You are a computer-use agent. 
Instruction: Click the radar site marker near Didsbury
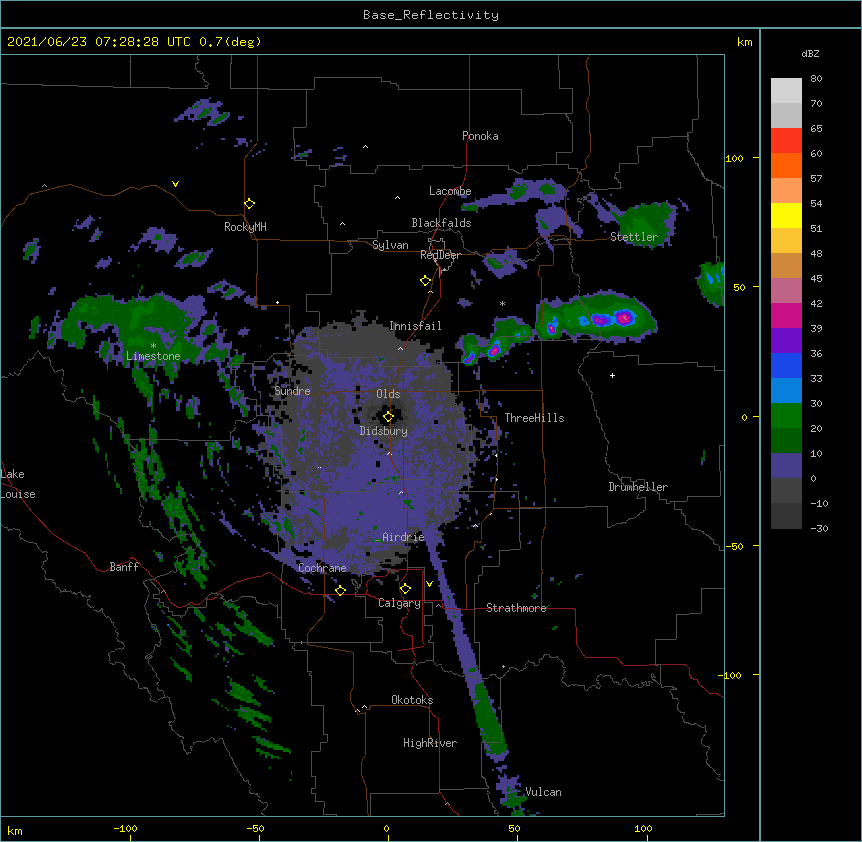click(388, 417)
